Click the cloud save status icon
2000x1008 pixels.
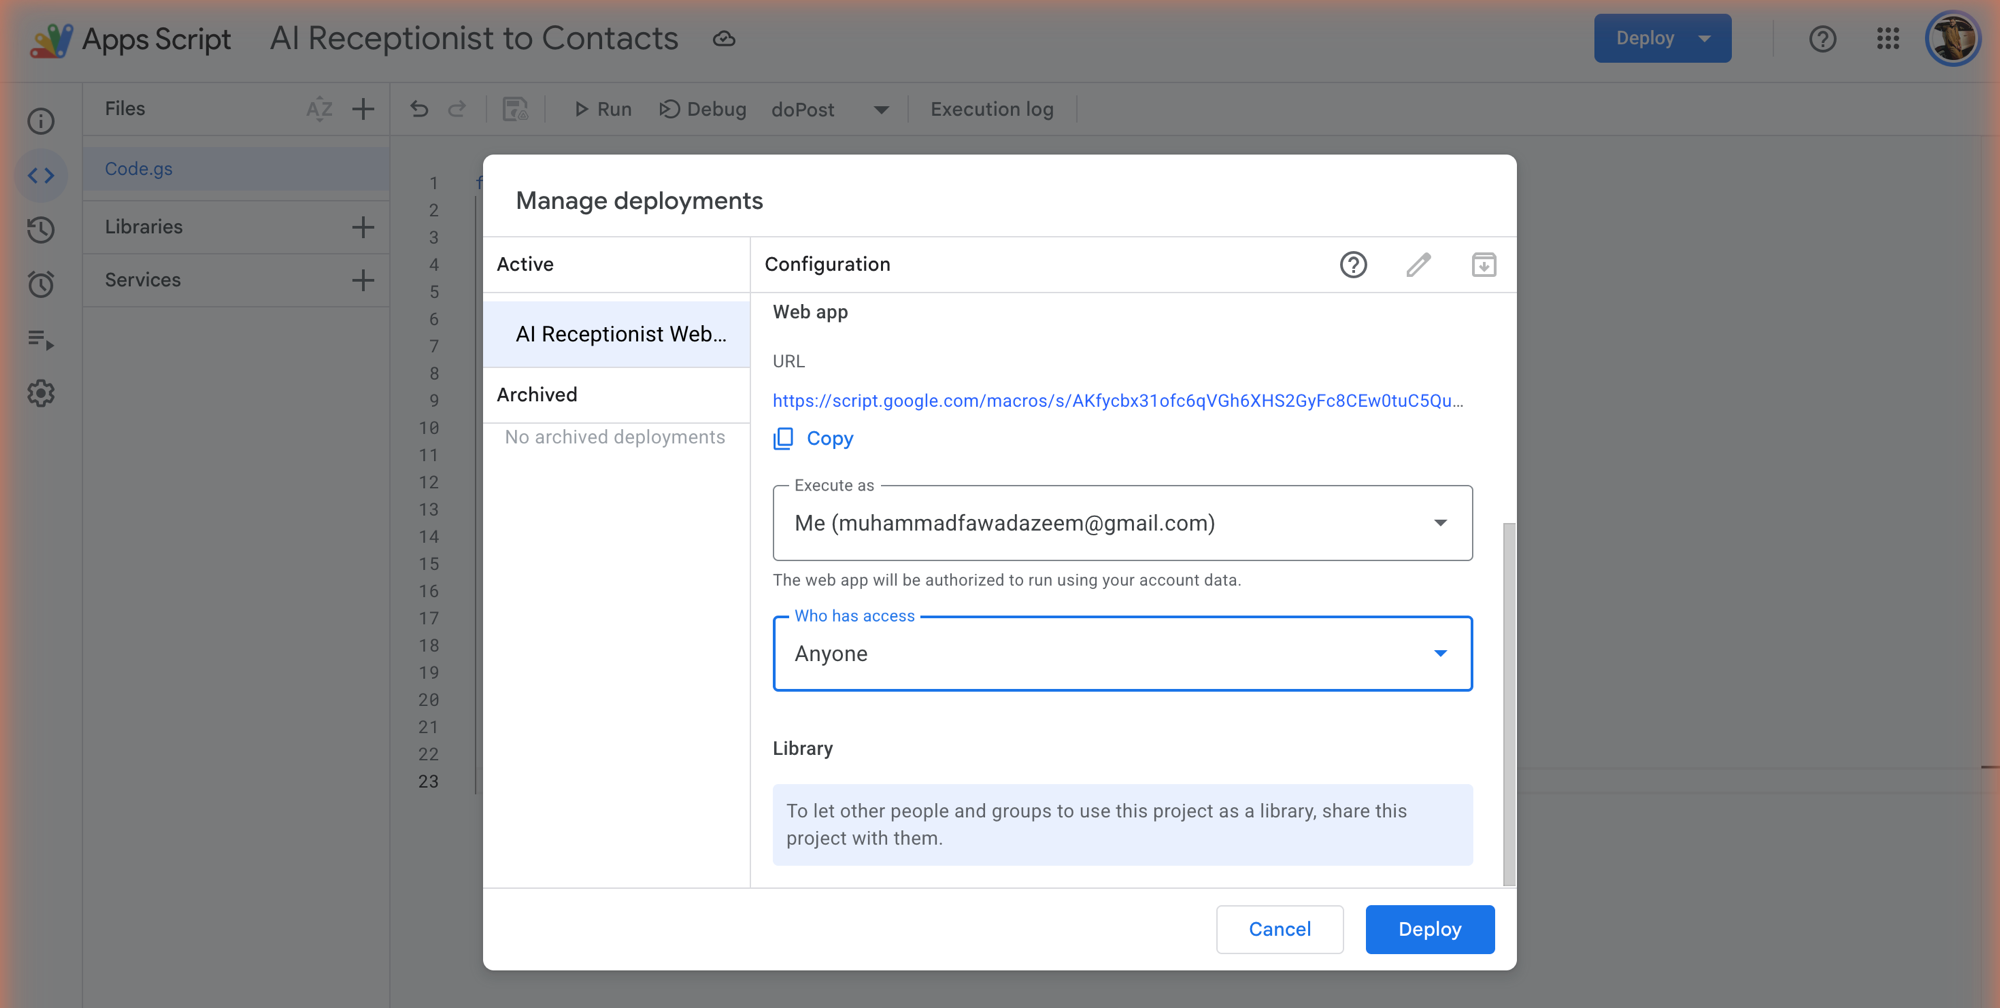(724, 39)
